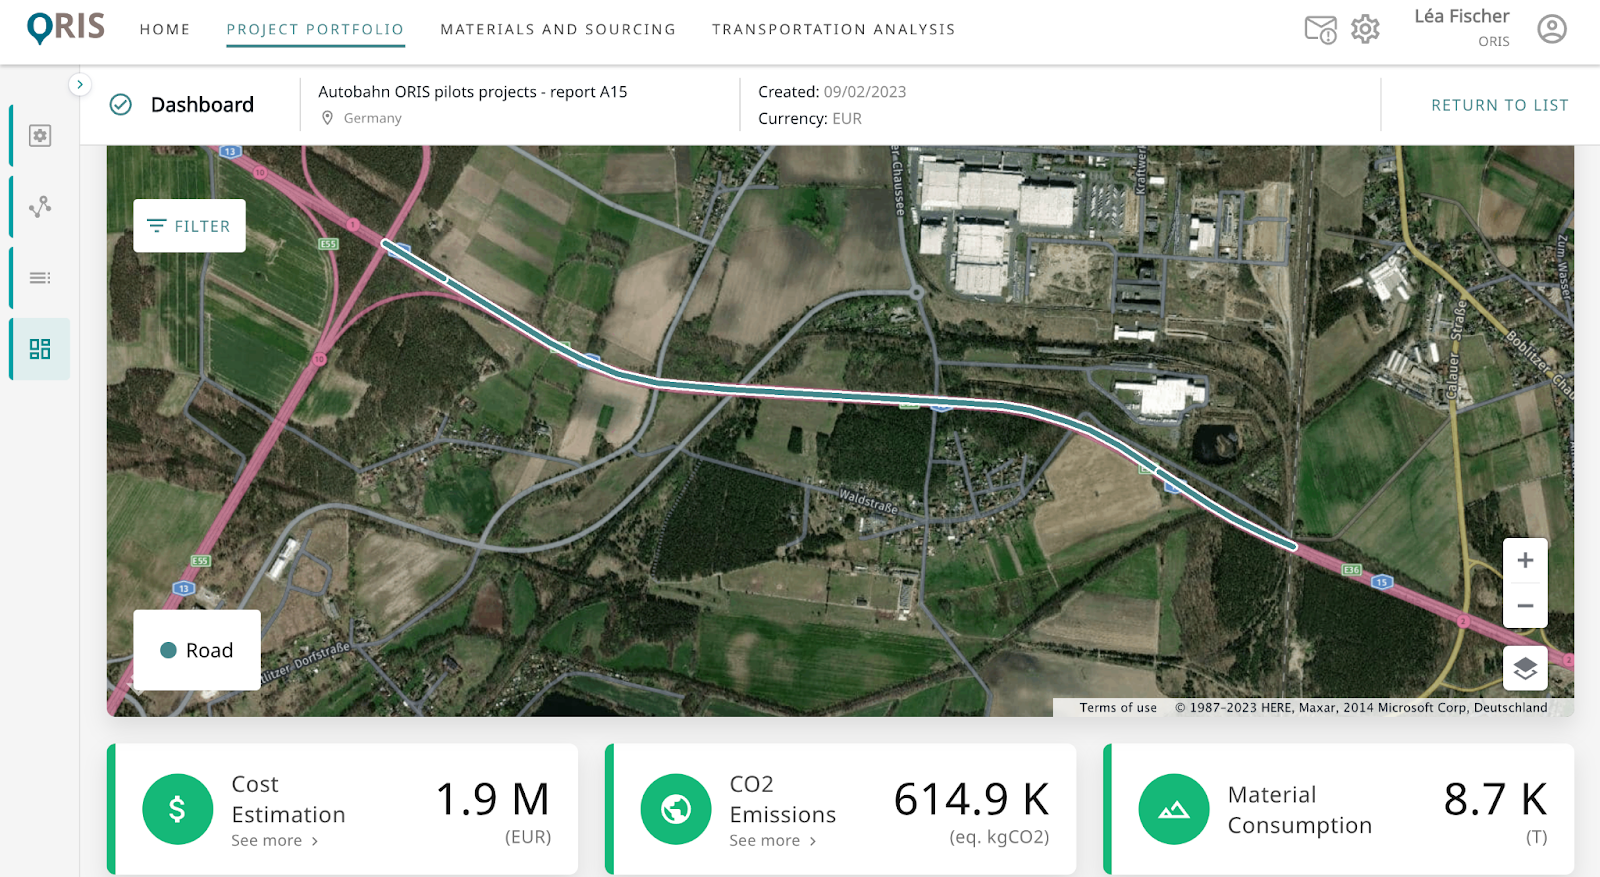
Task: Expand See more under CO2 Emissions
Action: point(772,841)
